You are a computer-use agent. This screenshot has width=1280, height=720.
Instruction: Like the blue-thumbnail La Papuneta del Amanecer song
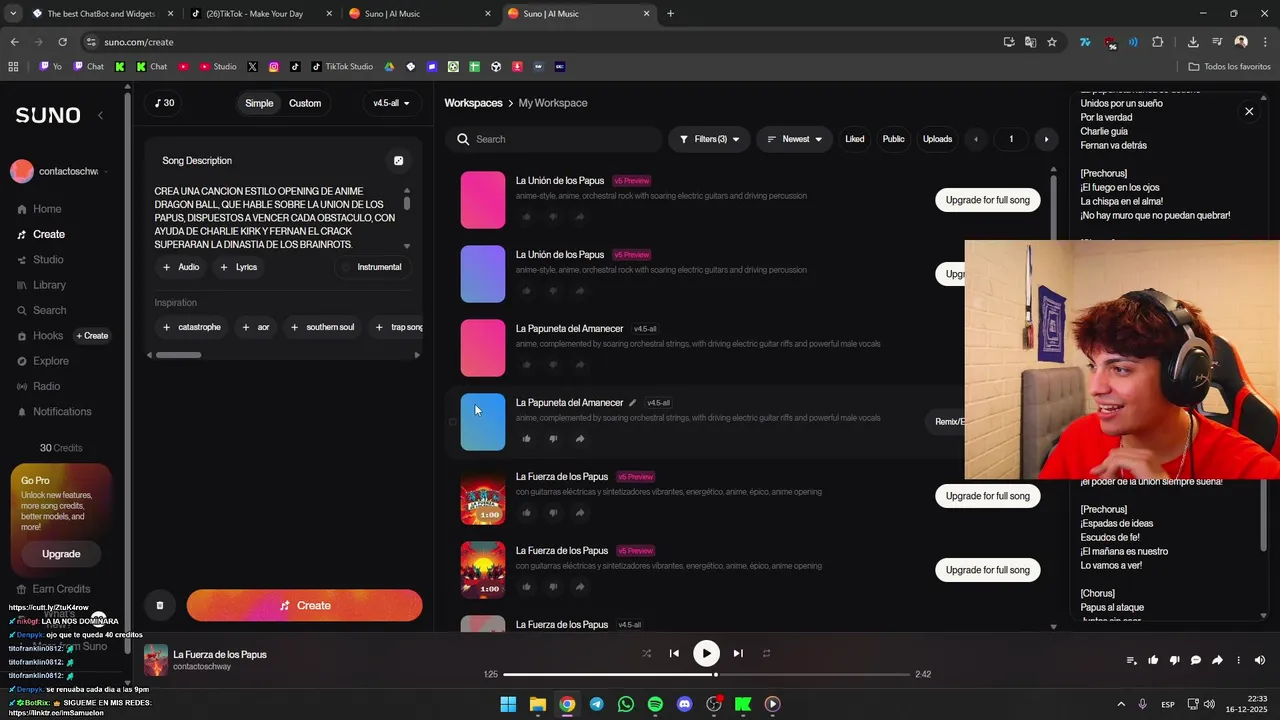(526, 438)
